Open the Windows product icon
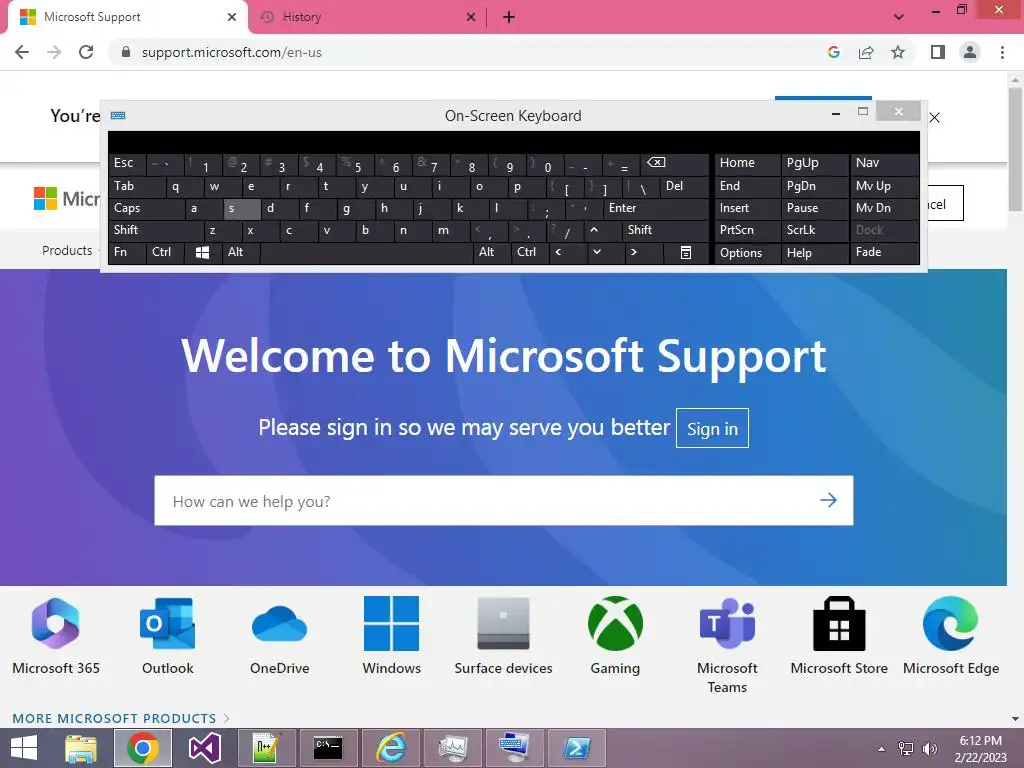The height and width of the screenshot is (768, 1024). tap(391, 624)
